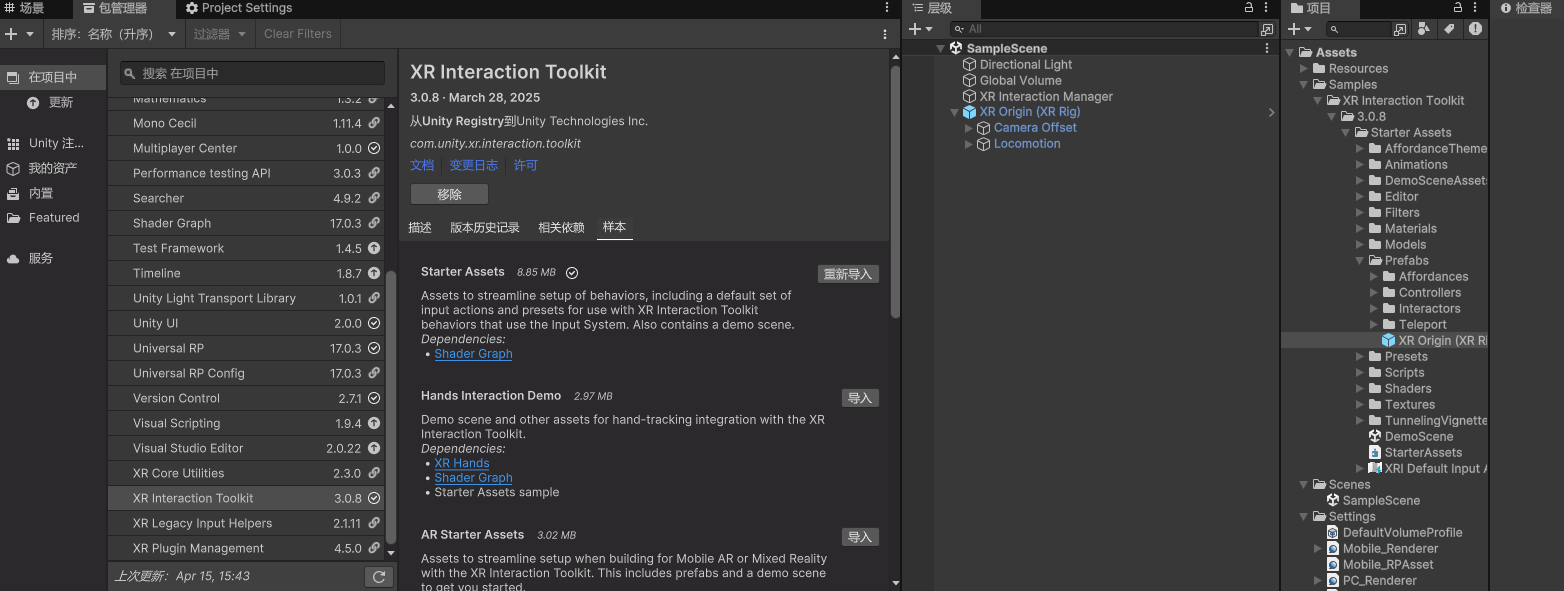
Task: Open the Project create plus dropdown
Action: pos(1300,30)
